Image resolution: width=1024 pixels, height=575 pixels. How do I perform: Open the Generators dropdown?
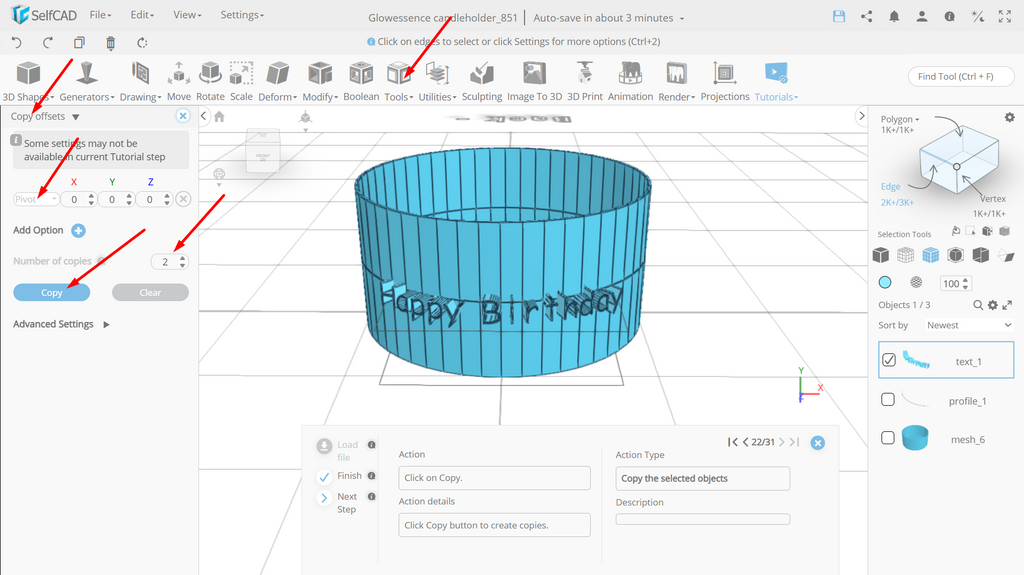tap(87, 81)
